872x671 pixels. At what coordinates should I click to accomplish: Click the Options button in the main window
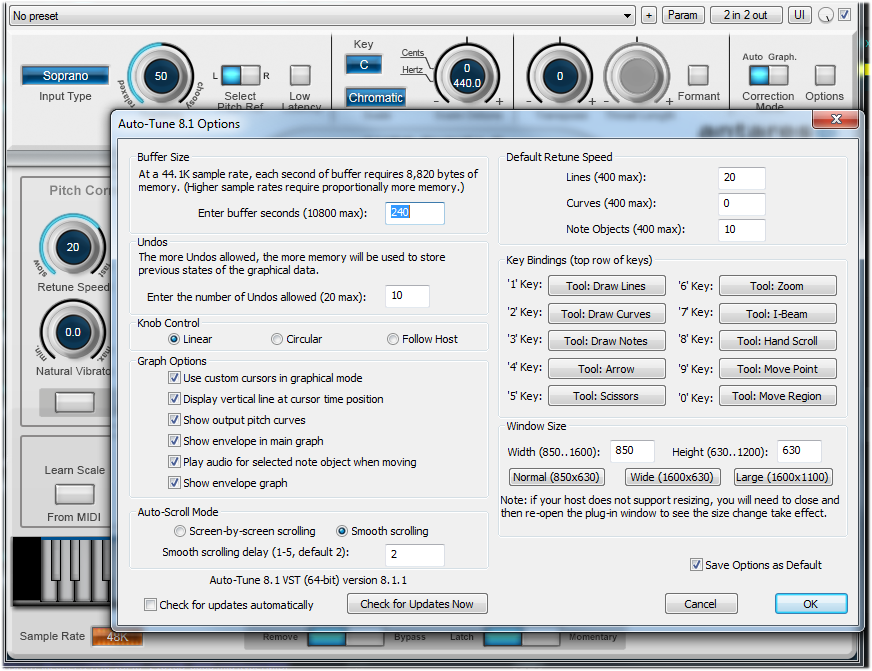[x=825, y=76]
